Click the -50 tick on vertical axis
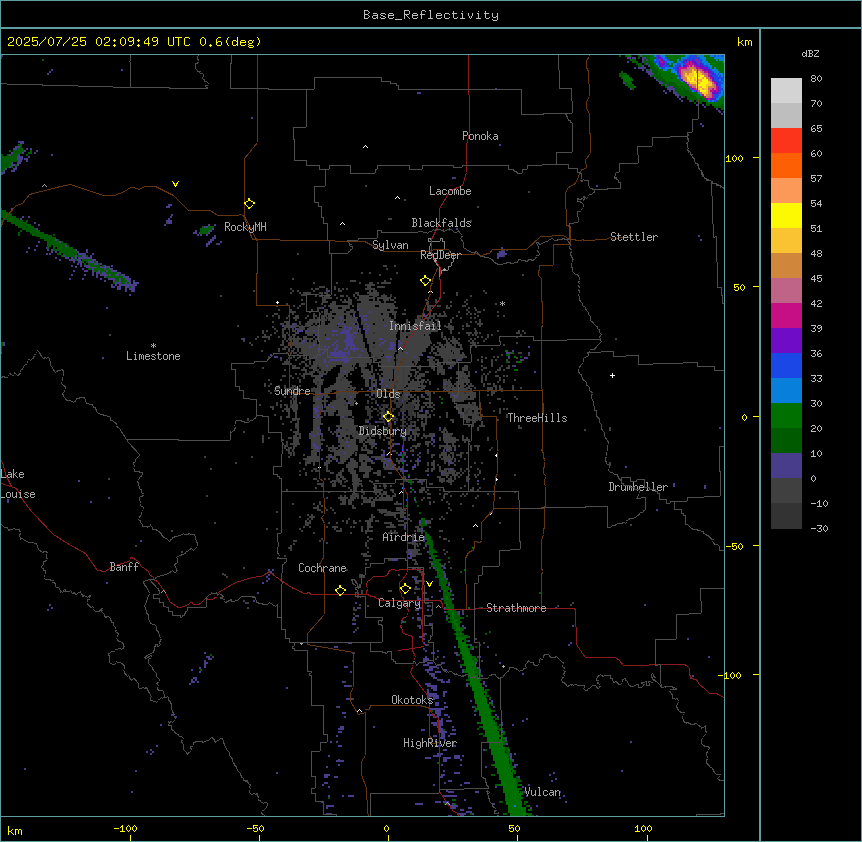Image resolution: width=862 pixels, height=842 pixels. pos(734,546)
